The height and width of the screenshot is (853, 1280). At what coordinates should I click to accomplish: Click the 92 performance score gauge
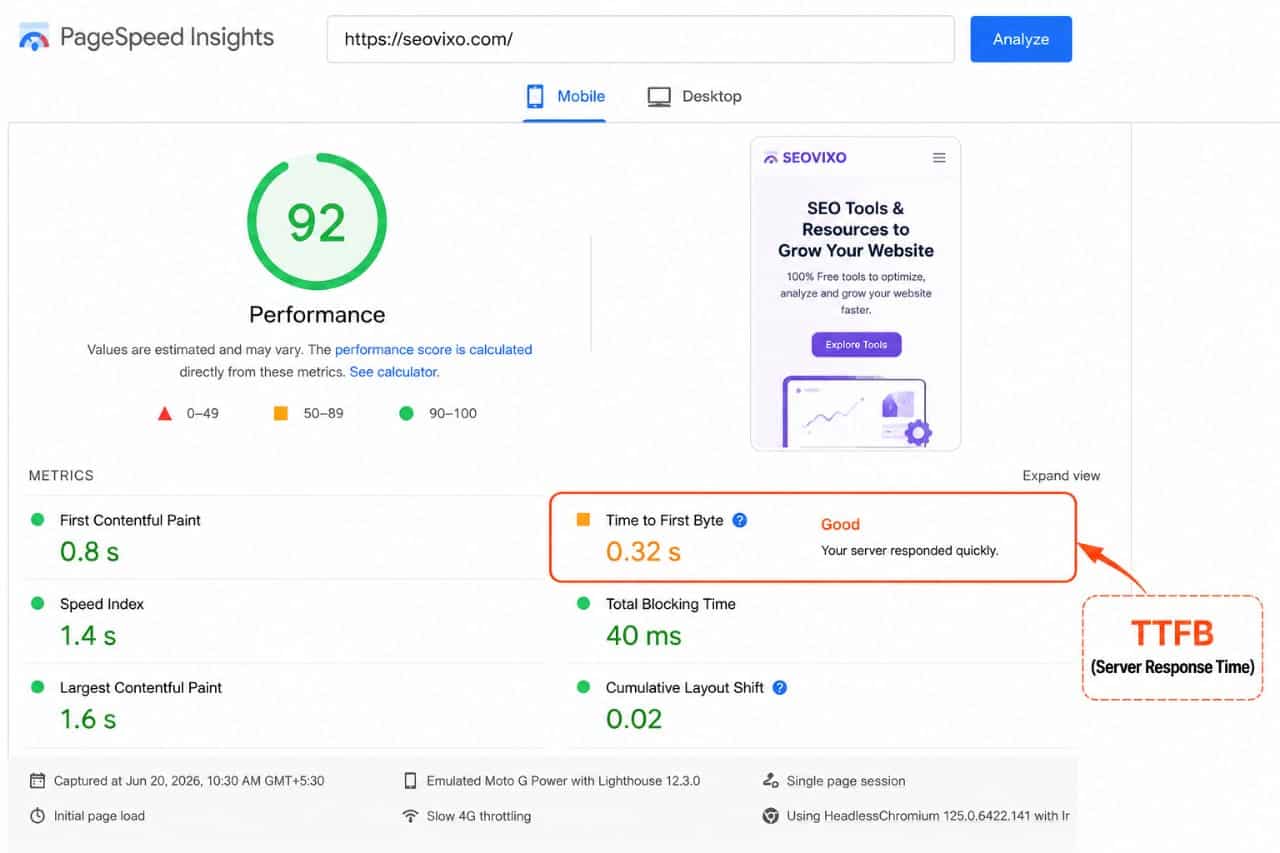click(316, 222)
